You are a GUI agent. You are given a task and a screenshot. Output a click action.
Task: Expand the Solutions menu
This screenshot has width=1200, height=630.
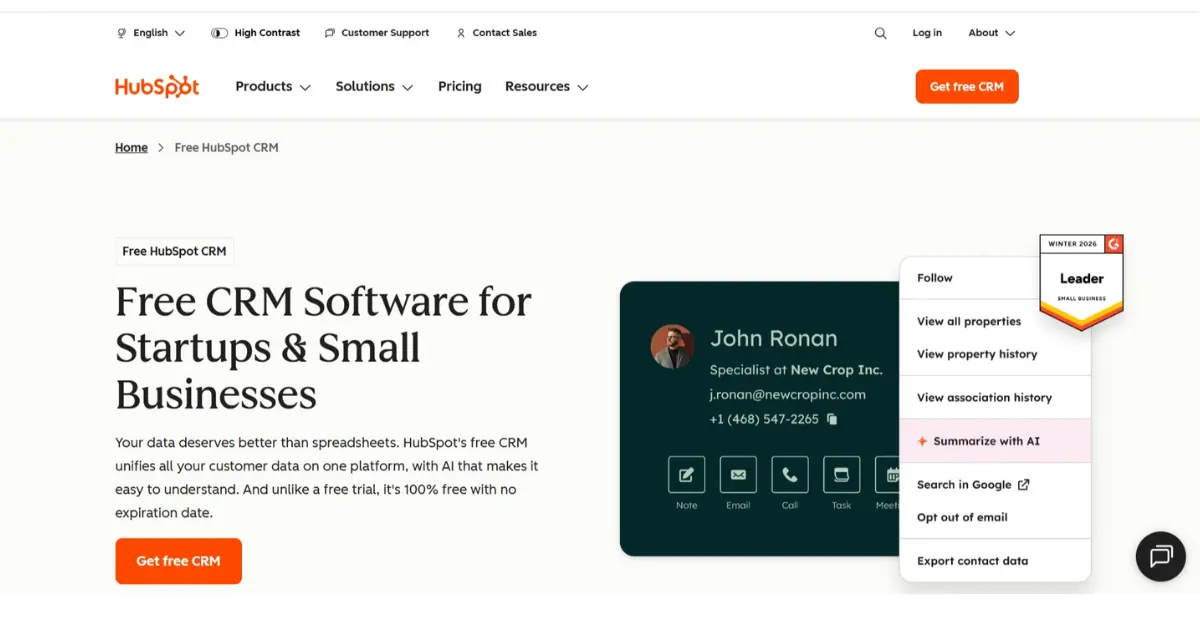pyautogui.click(x=374, y=87)
